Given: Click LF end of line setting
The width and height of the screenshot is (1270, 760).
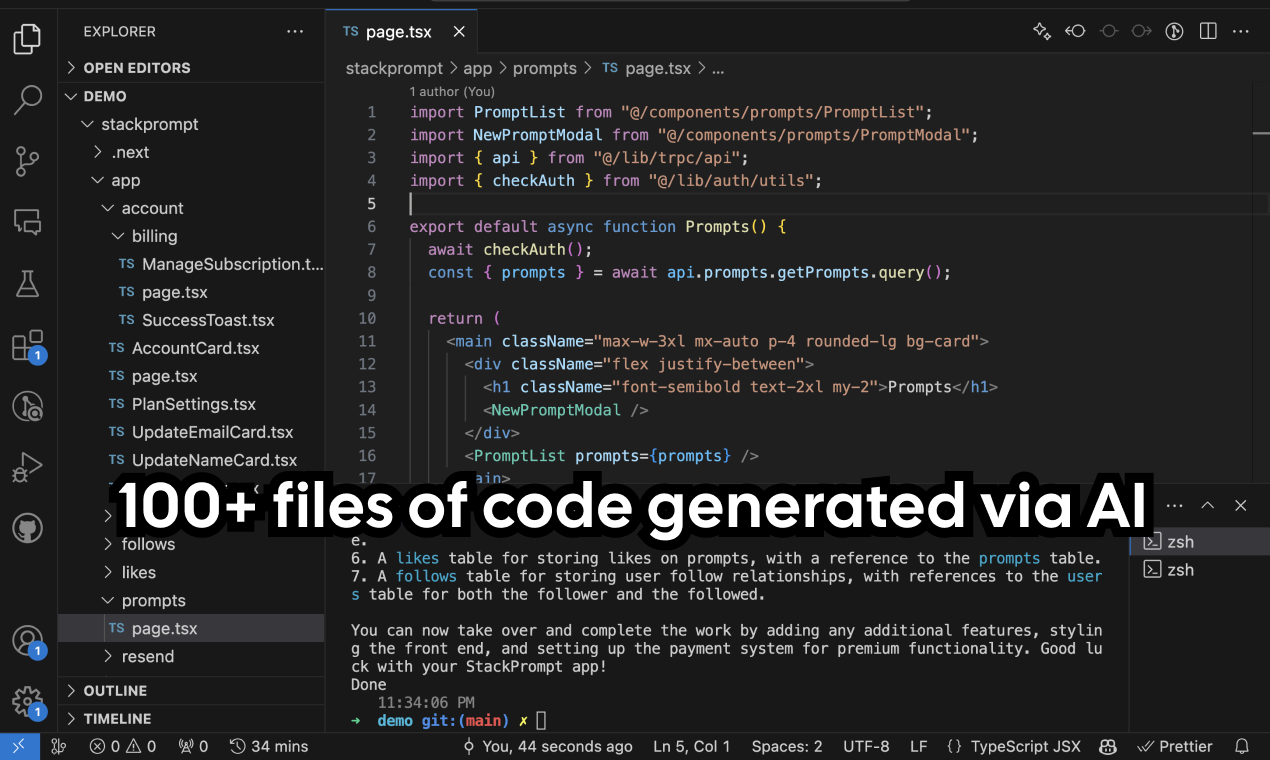Looking at the screenshot, I should point(918,746).
